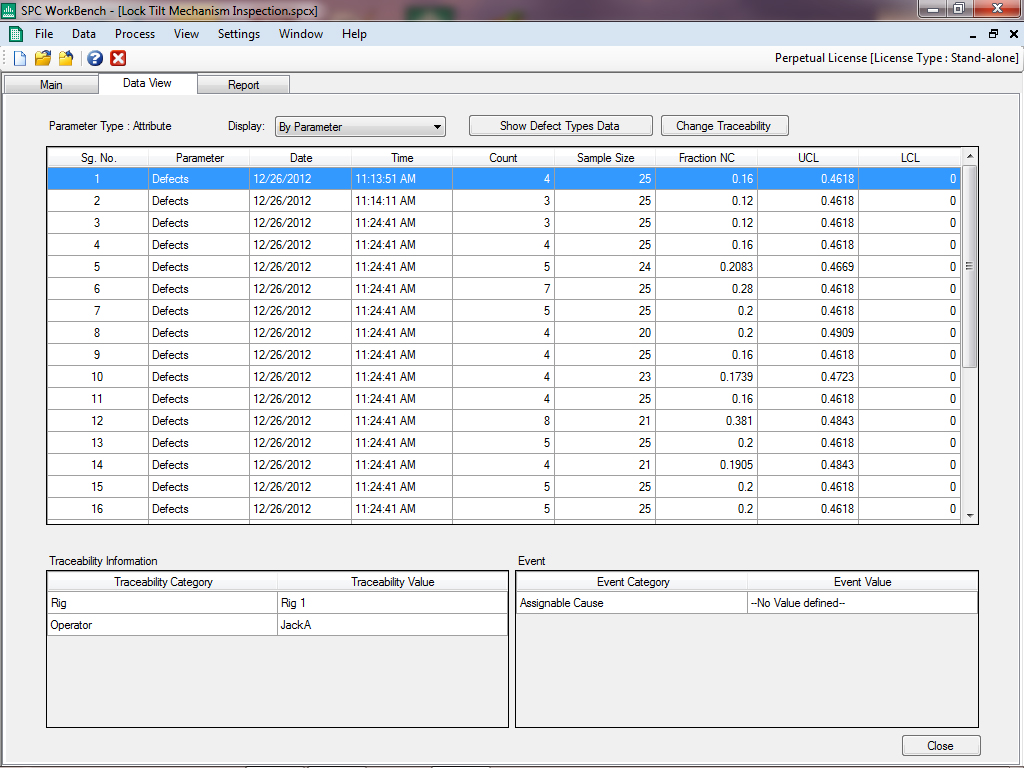The height and width of the screenshot is (768, 1024).
Task: Switch to the Report tab
Action: pyautogui.click(x=244, y=85)
